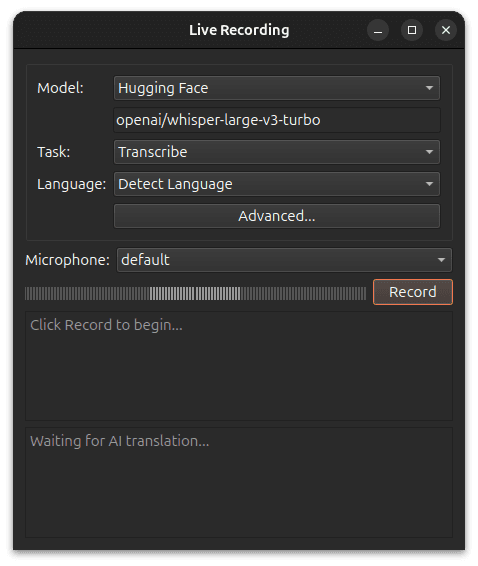Click the Live Recording title text
Image resolution: width=478 pixels, height=566 pixels.
239,30
